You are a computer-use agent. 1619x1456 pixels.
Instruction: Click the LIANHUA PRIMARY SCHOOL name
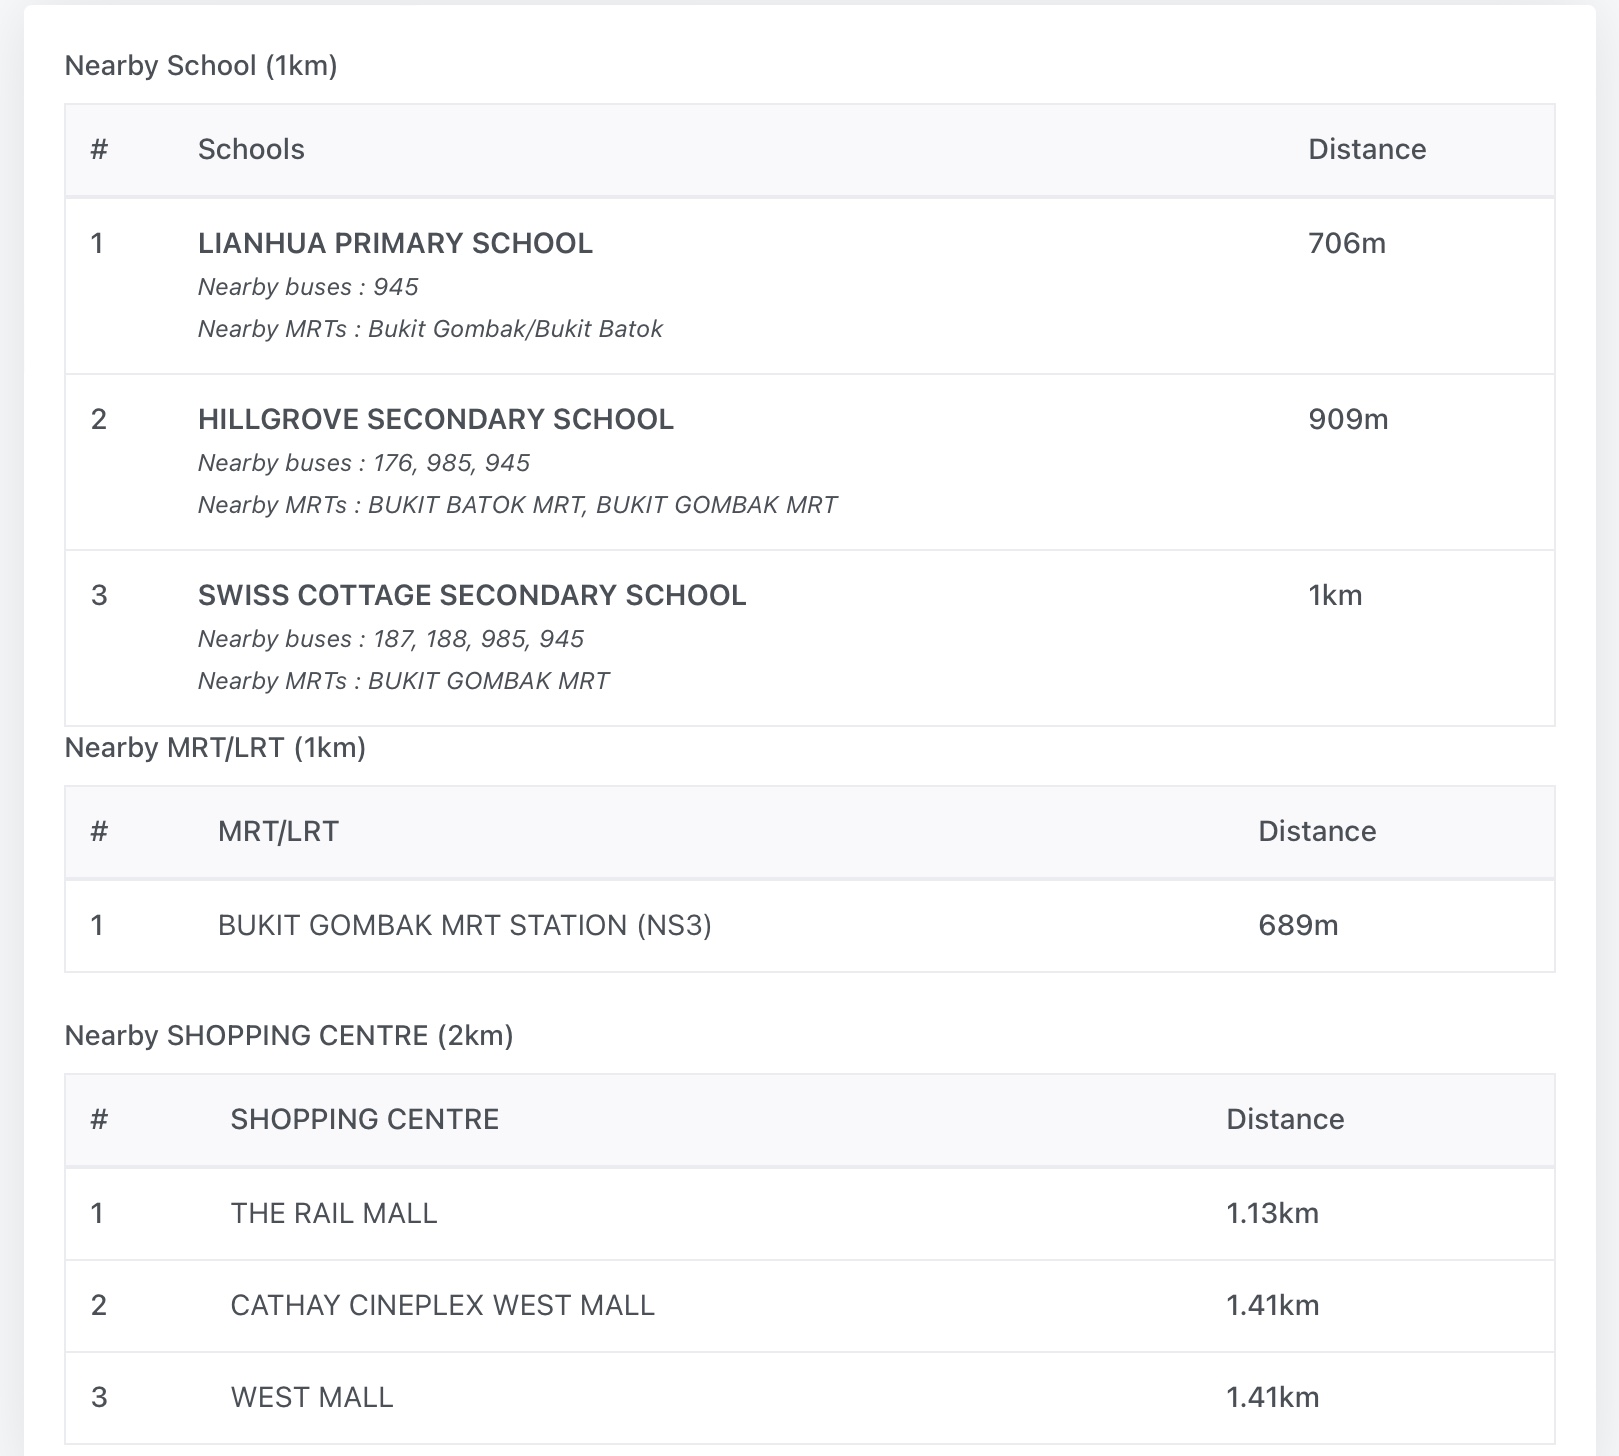click(395, 243)
